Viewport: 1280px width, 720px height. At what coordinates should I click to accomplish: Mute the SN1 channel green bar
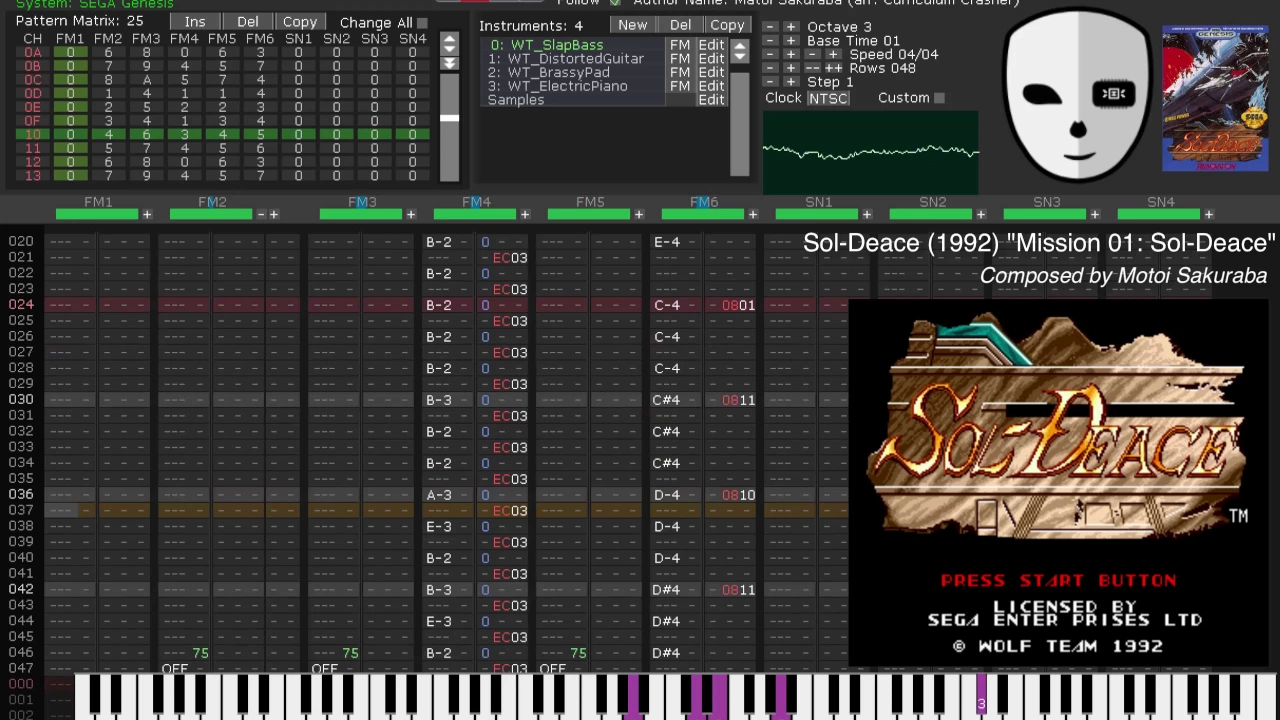817,214
